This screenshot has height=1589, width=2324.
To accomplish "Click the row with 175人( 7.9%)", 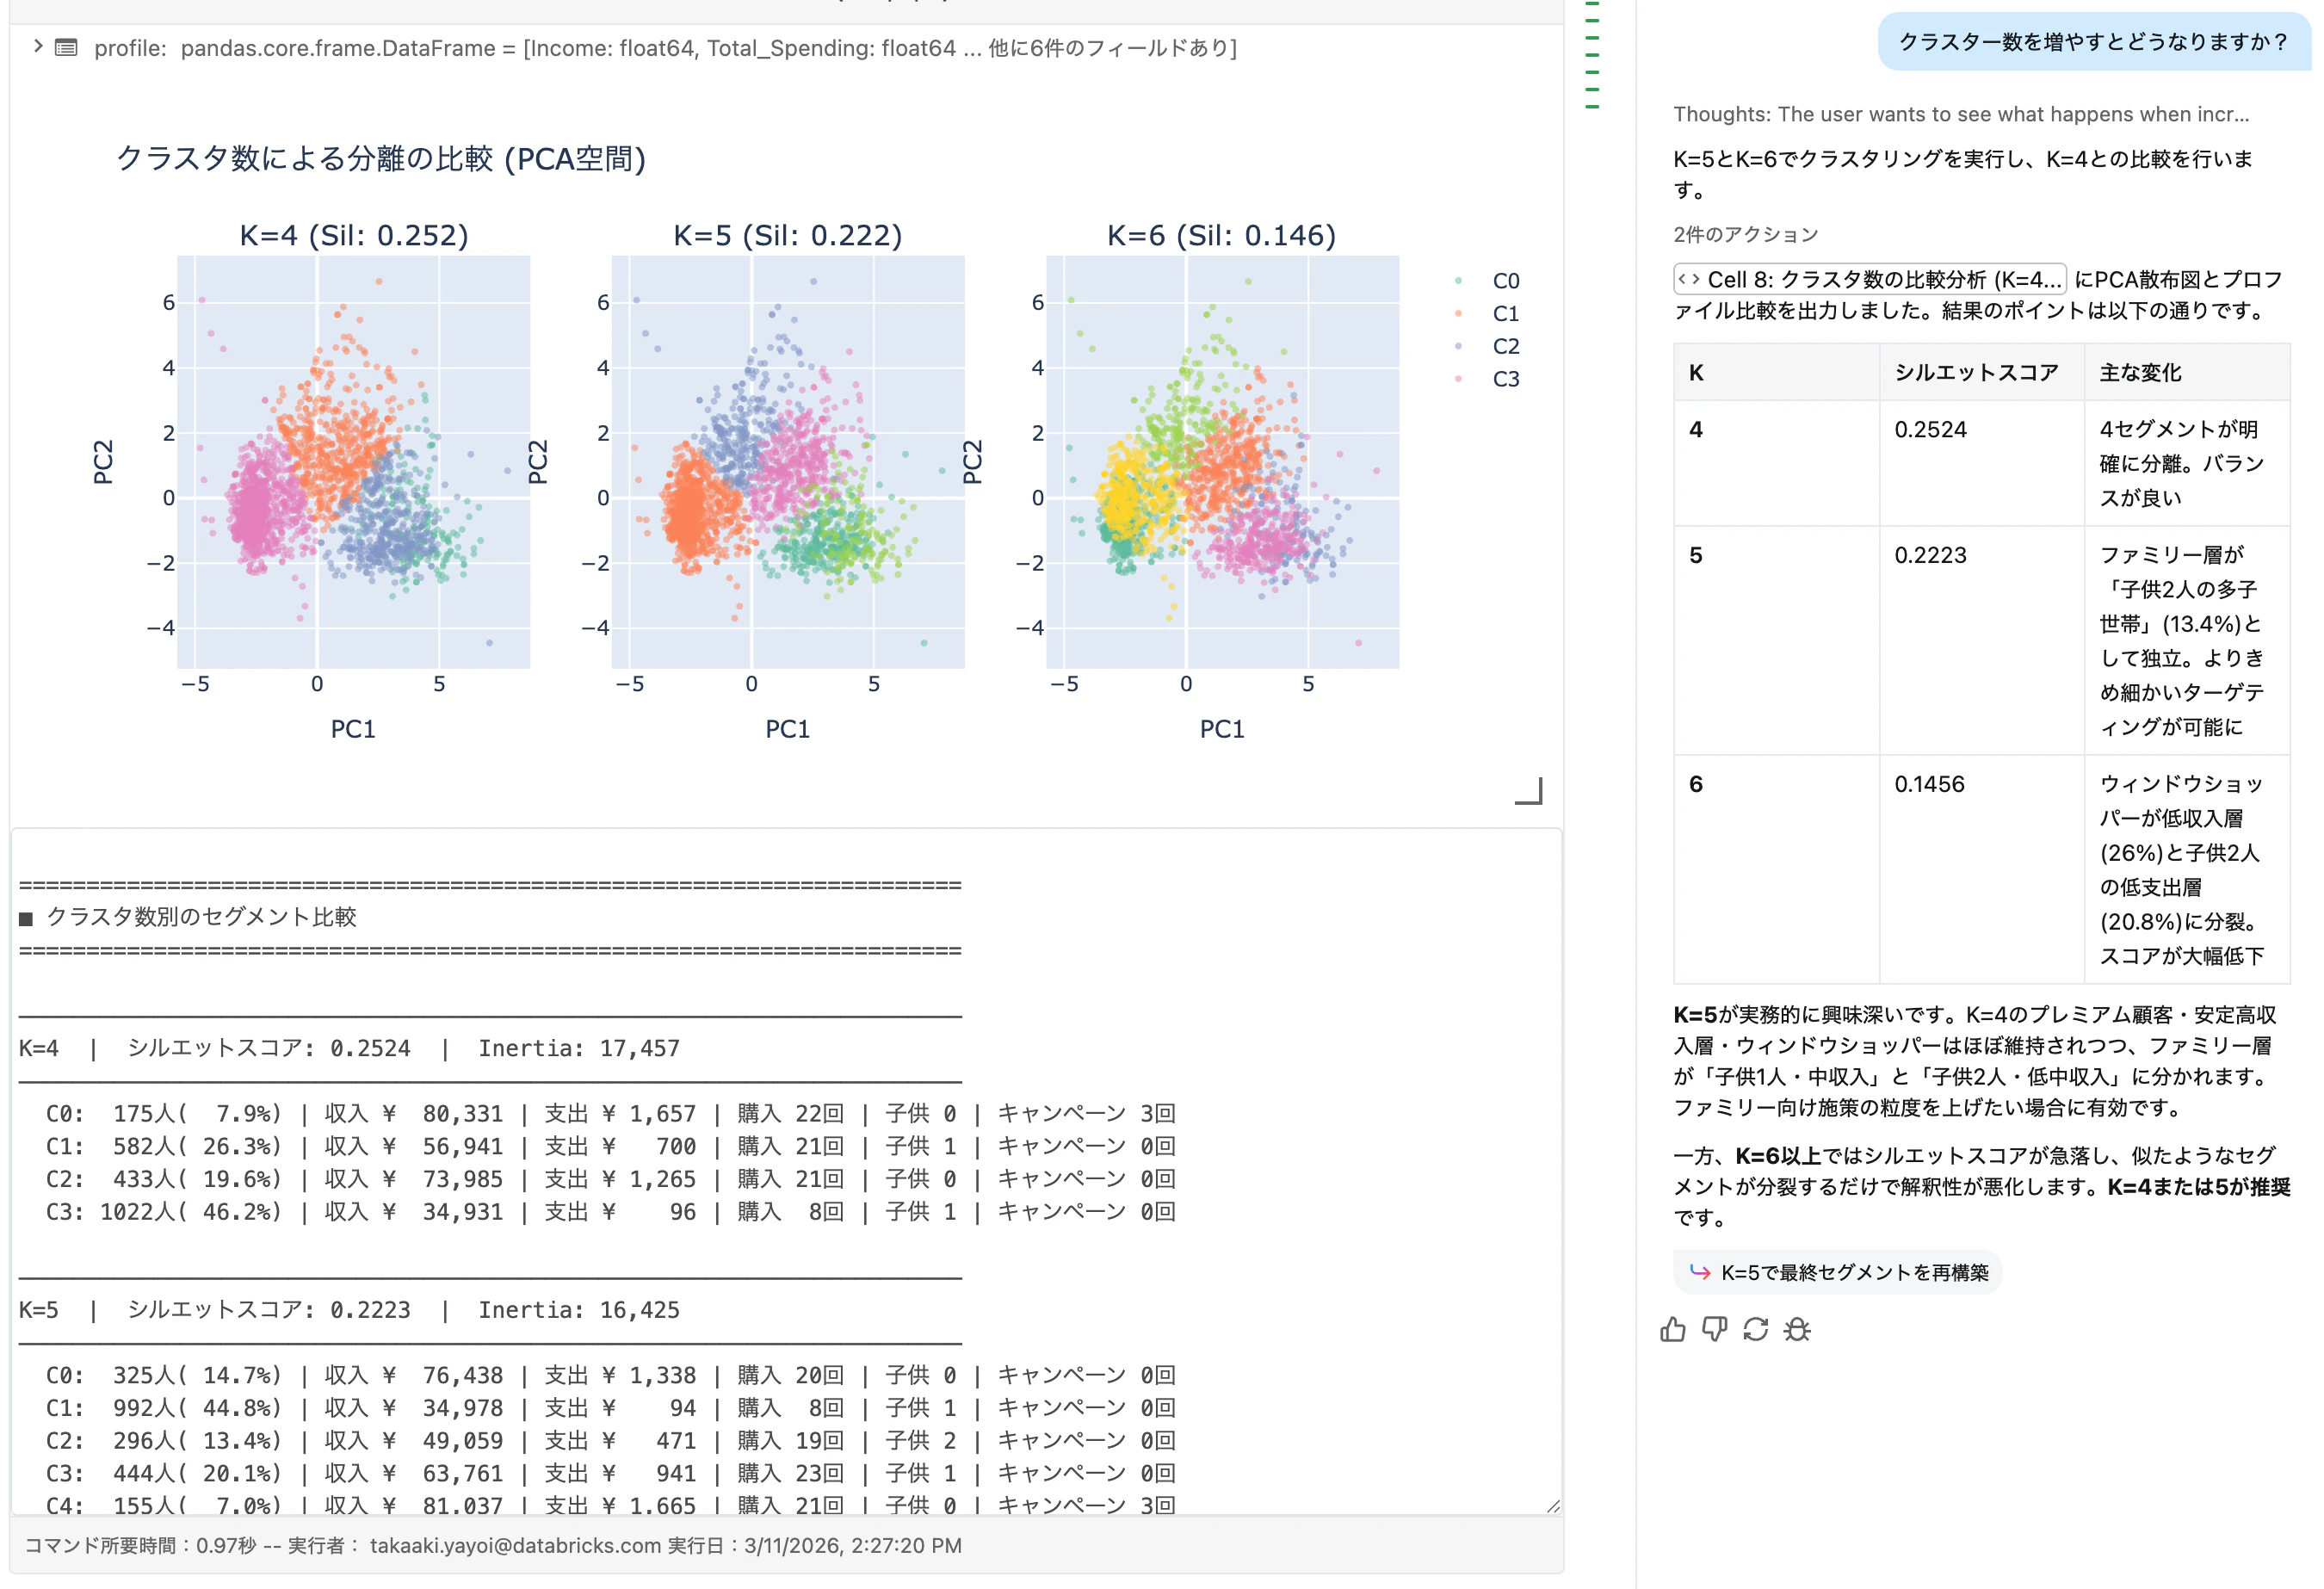I will [610, 1113].
